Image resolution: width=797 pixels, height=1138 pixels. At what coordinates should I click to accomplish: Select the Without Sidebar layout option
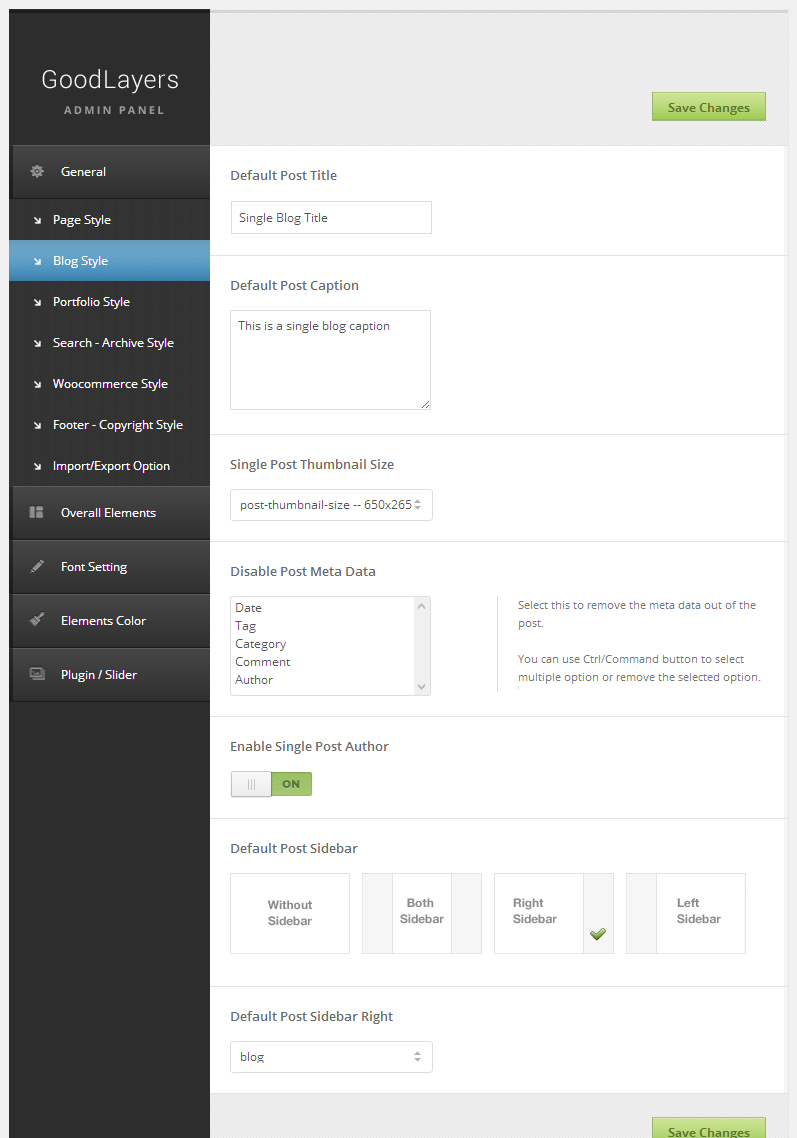[290, 913]
